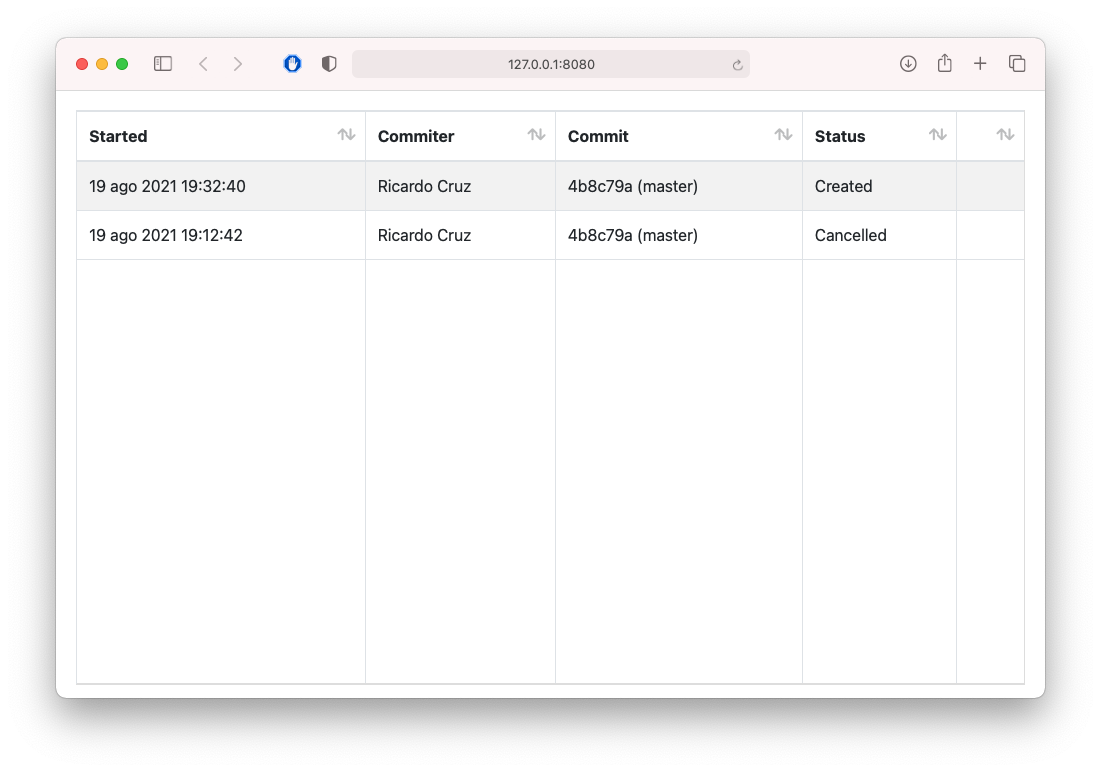Toggle ascending sort on the Started header
1101x772 pixels.
pyautogui.click(x=348, y=135)
